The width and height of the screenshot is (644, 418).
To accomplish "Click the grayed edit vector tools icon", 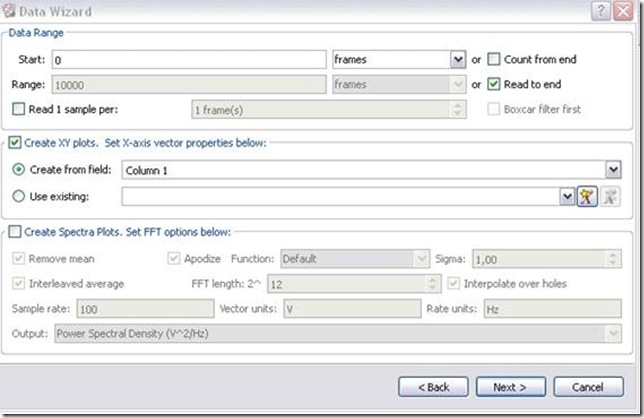I will (x=610, y=197).
